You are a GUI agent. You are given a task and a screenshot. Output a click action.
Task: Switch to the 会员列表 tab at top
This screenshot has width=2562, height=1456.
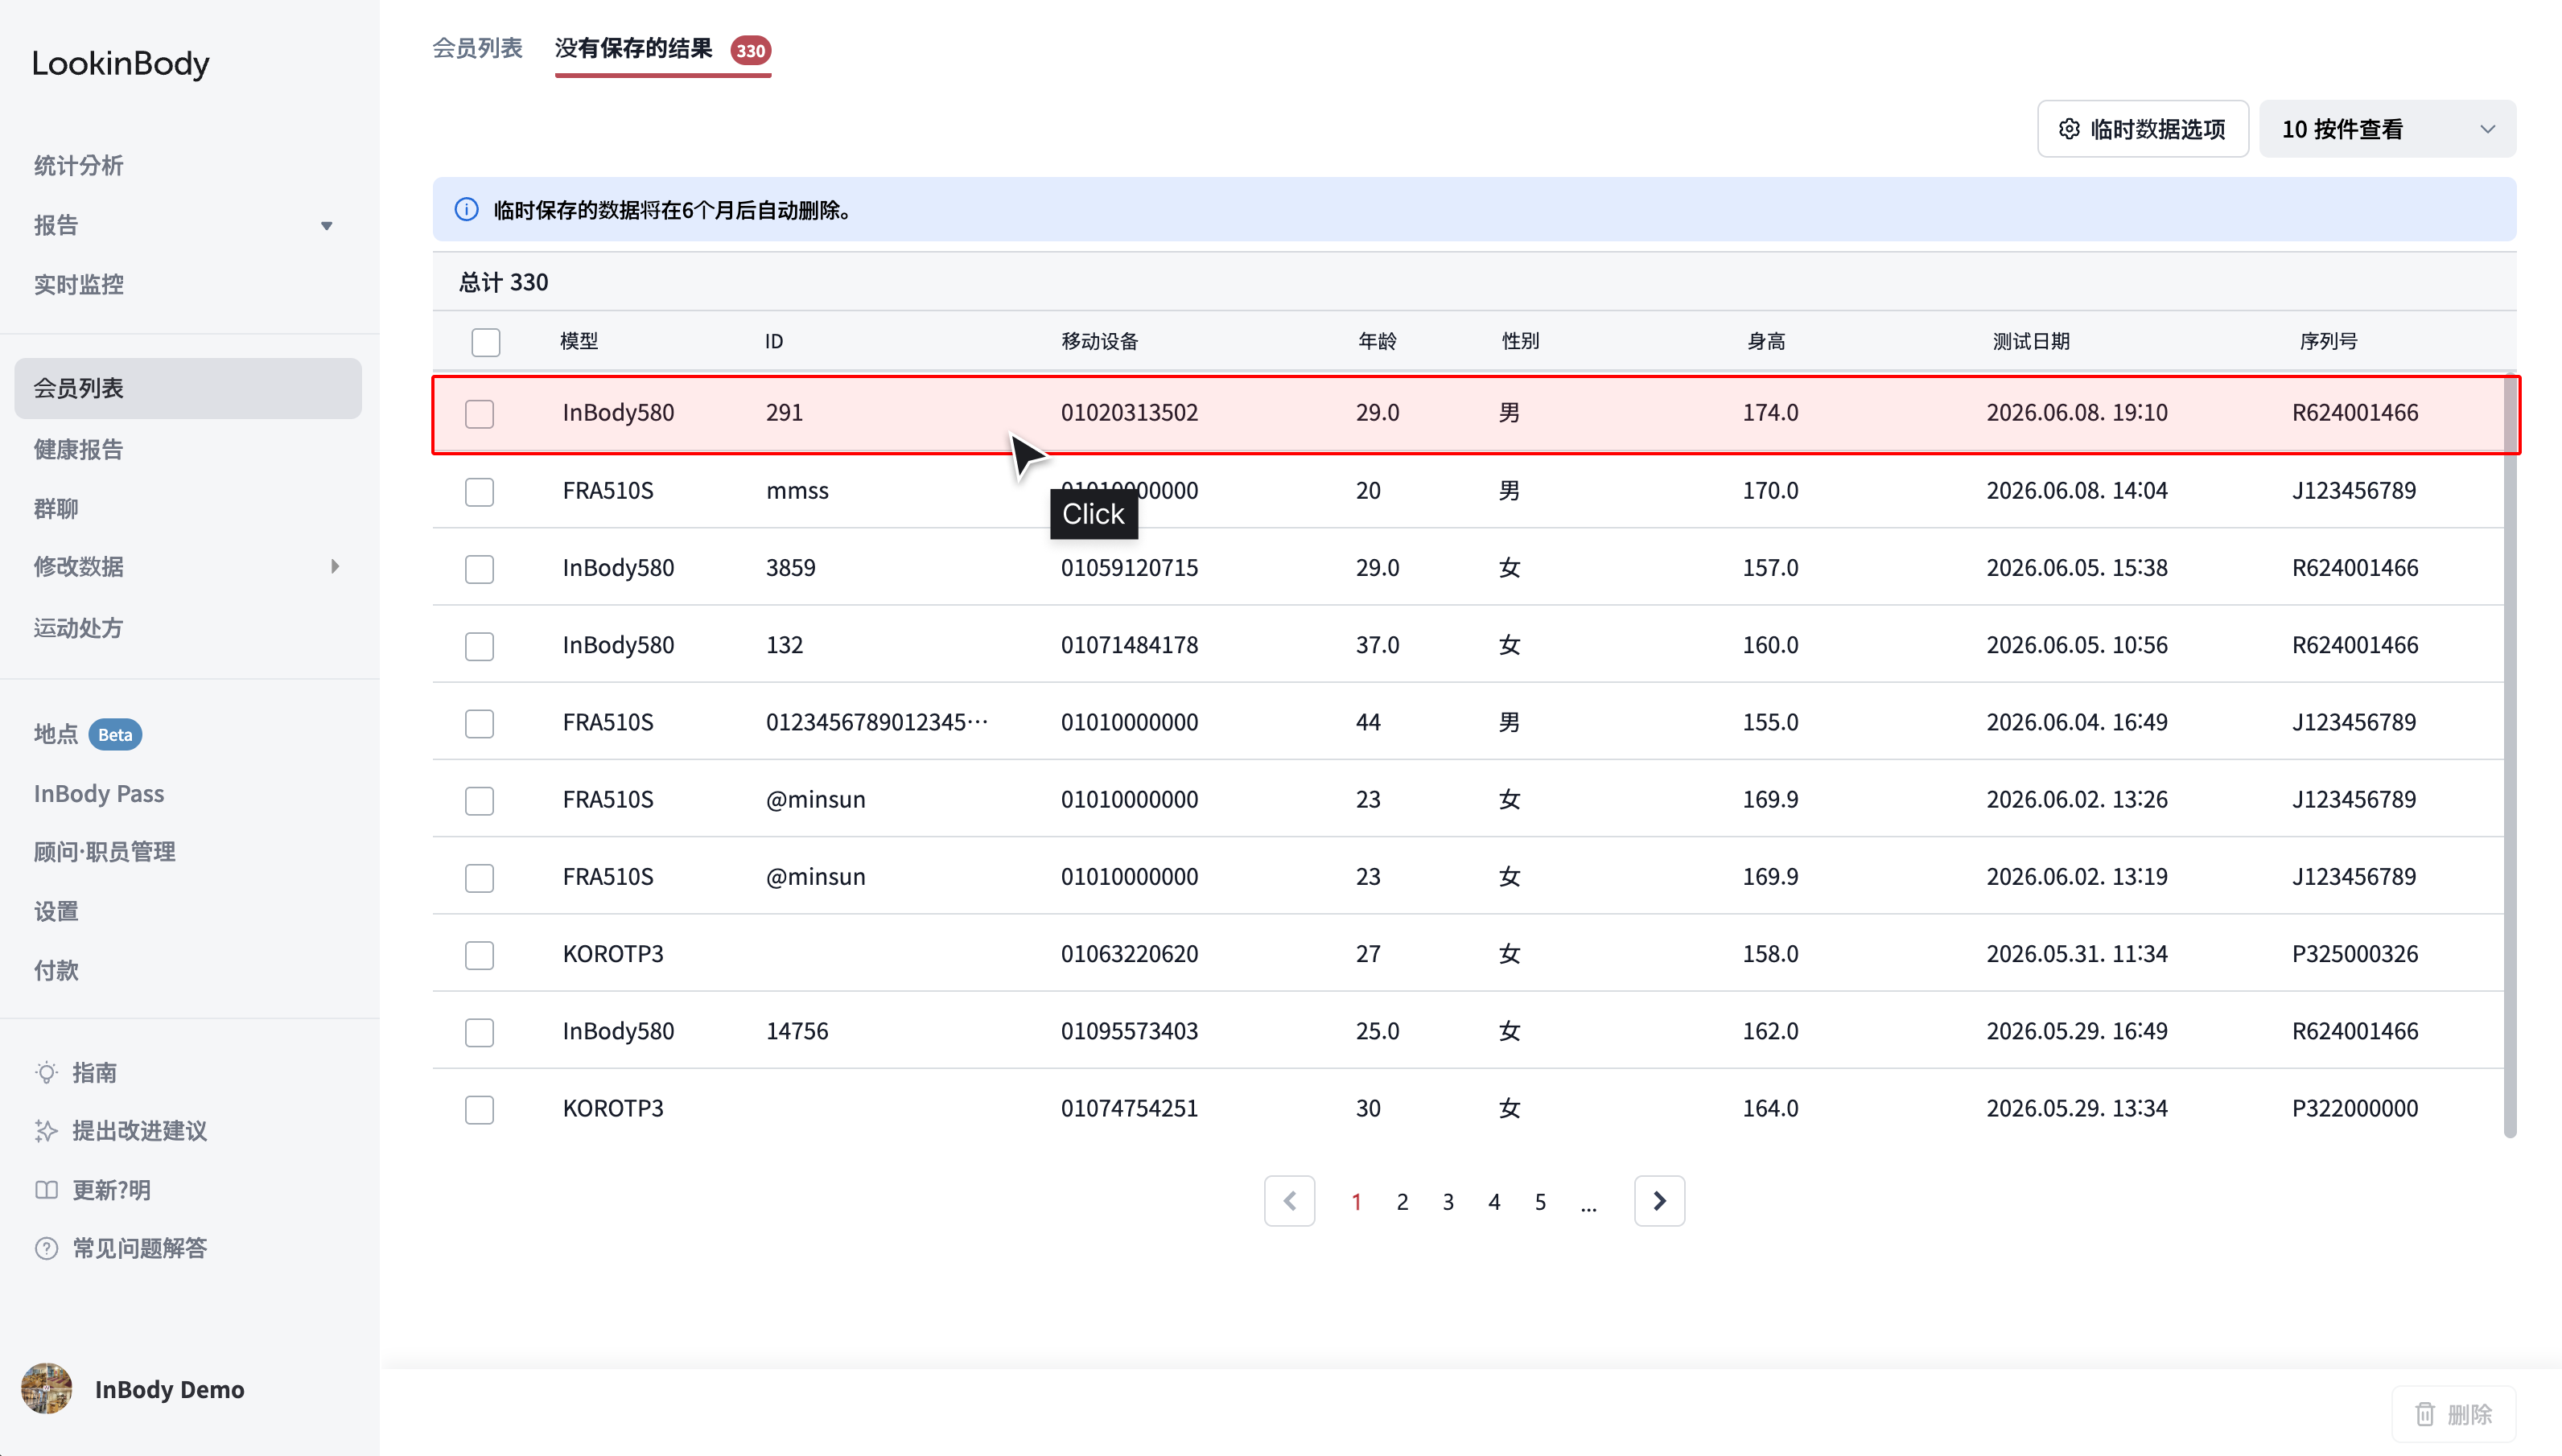tap(477, 48)
